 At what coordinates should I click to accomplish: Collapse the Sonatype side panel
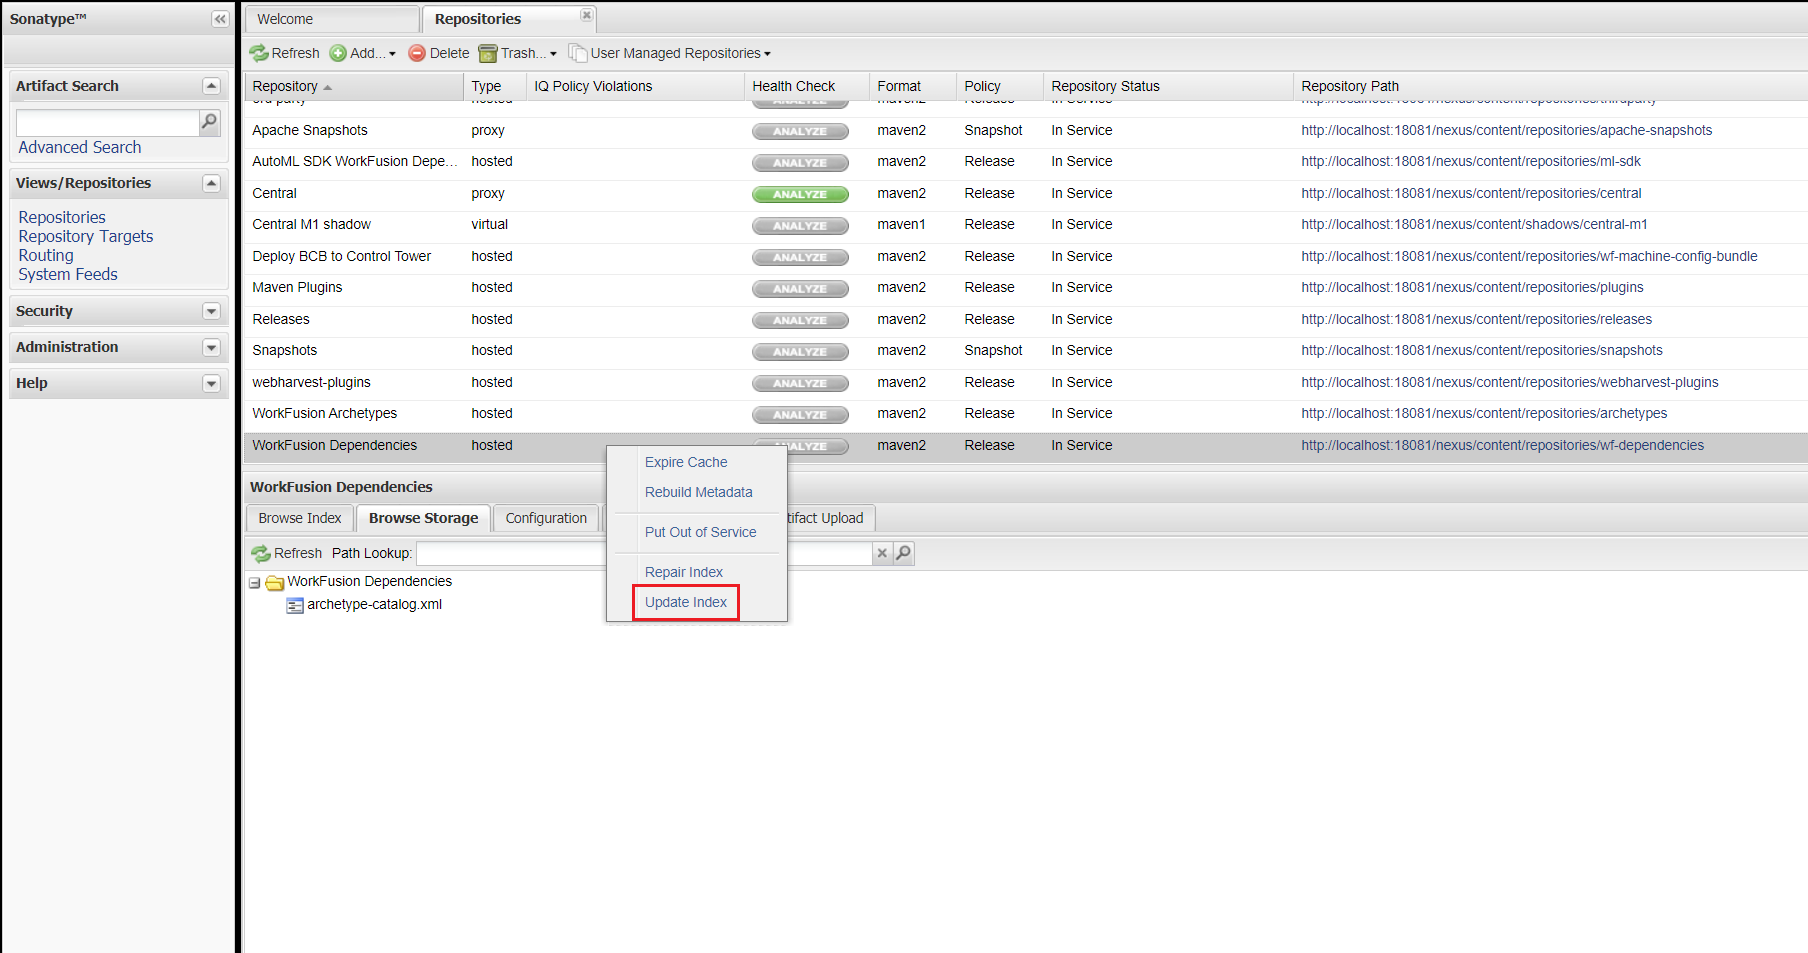click(220, 19)
